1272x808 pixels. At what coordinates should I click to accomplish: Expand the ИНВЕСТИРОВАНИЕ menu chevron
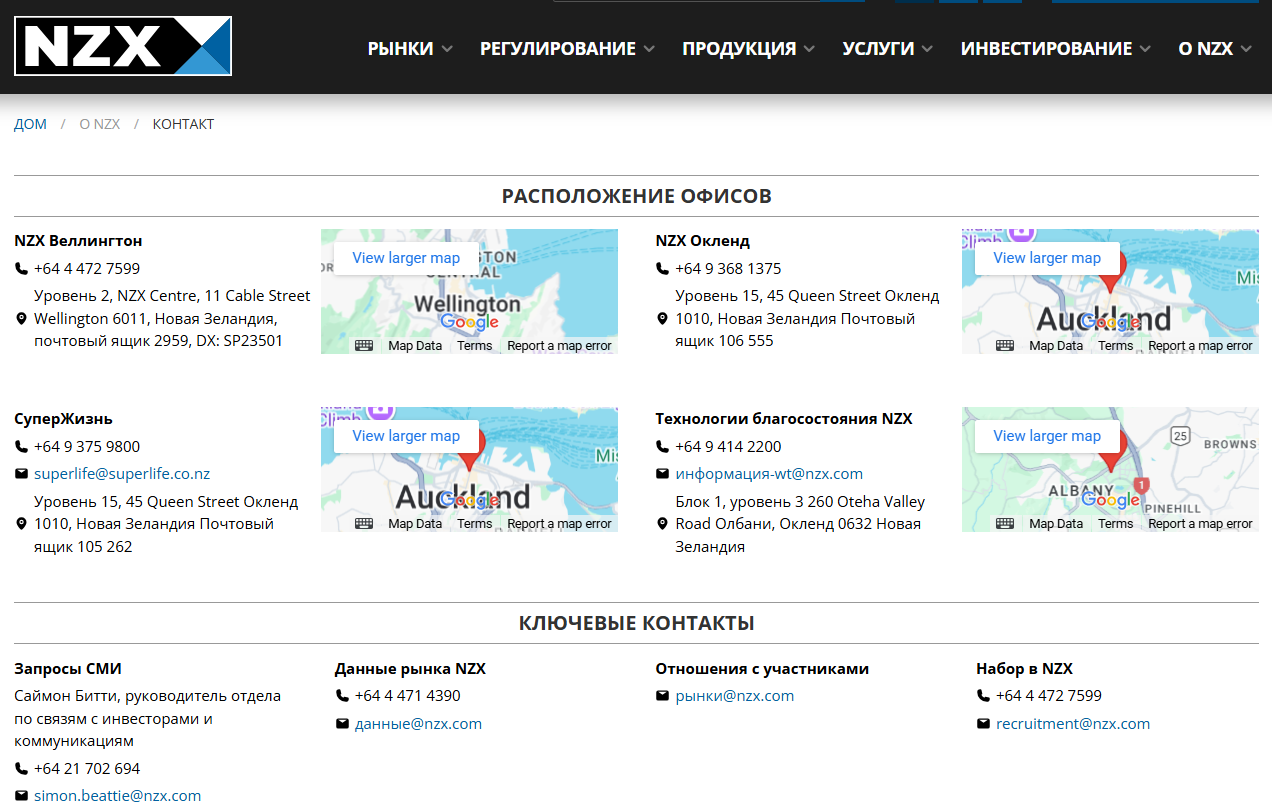click(x=1144, y=49)
